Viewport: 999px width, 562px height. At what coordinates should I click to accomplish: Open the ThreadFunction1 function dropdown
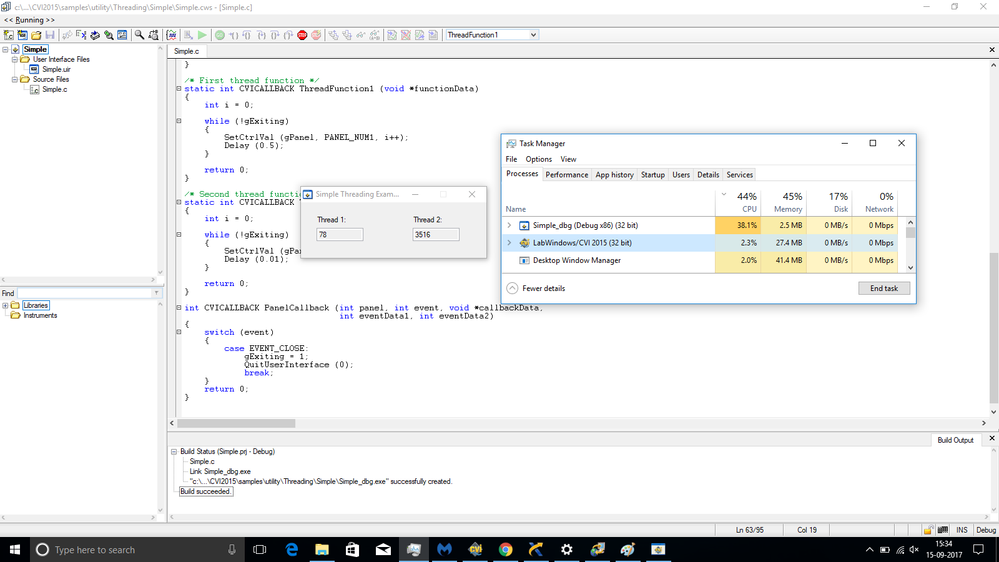click(x=532, y=35)
